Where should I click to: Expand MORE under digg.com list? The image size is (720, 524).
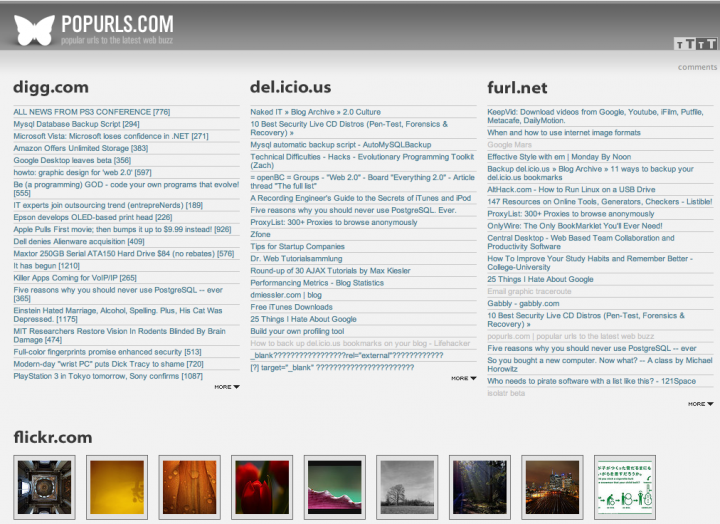[x=227, y=387]
